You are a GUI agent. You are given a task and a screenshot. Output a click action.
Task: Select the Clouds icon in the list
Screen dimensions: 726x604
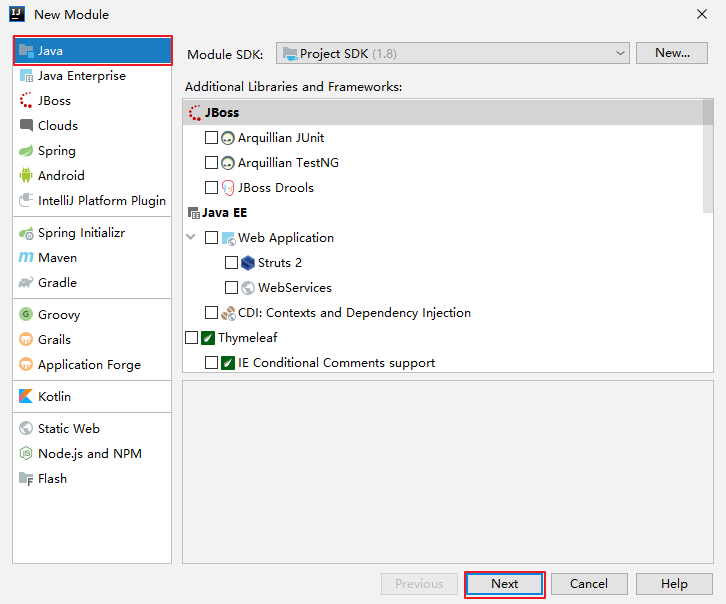[27, 126]
